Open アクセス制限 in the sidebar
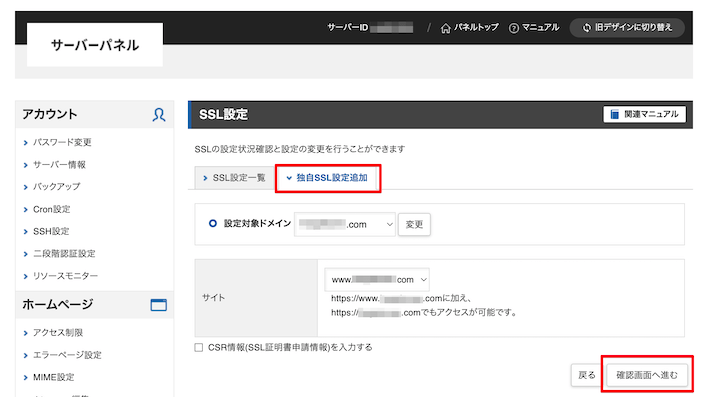Viewport: 710px width, 397px height. tap(58, 333)
